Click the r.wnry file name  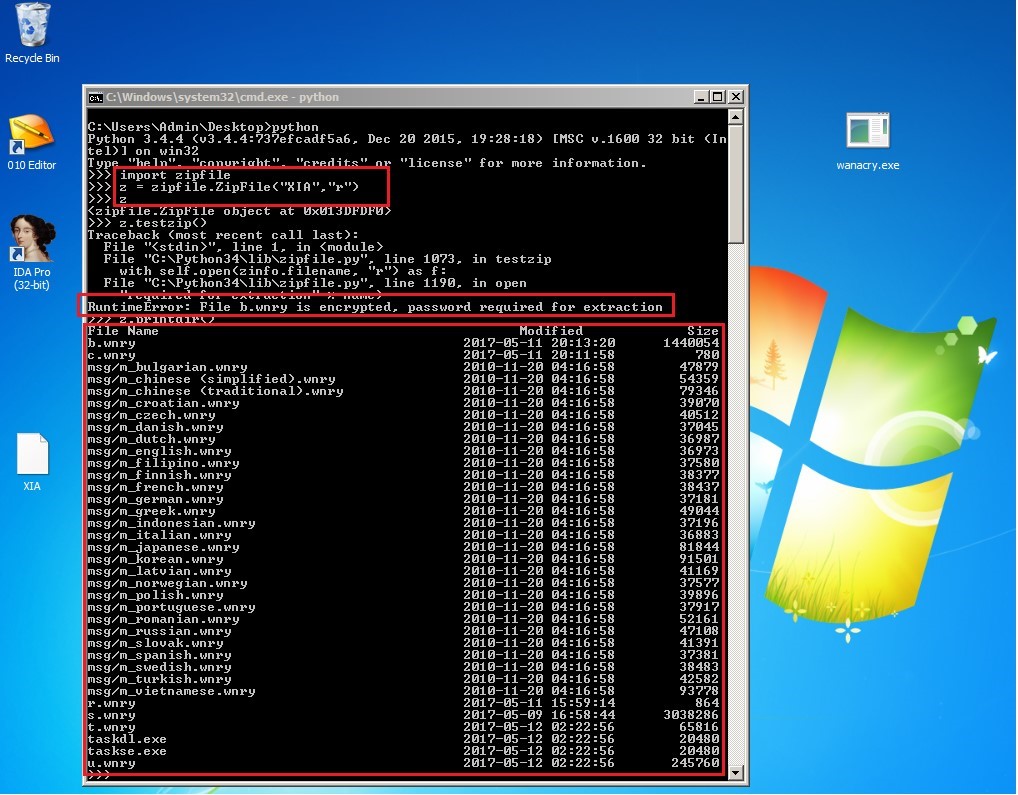[112, 703]
